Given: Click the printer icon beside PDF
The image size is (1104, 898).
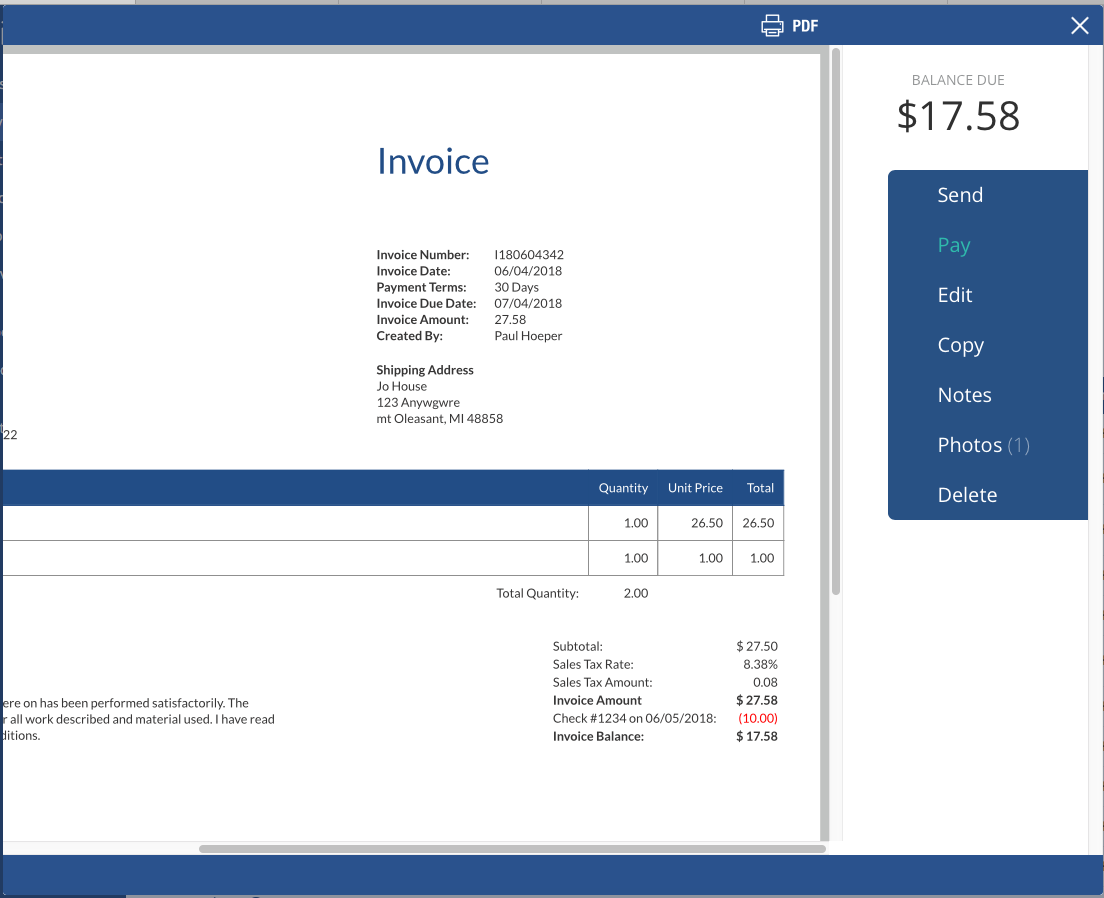Looking at the screenshot, I should coord(772,26).
